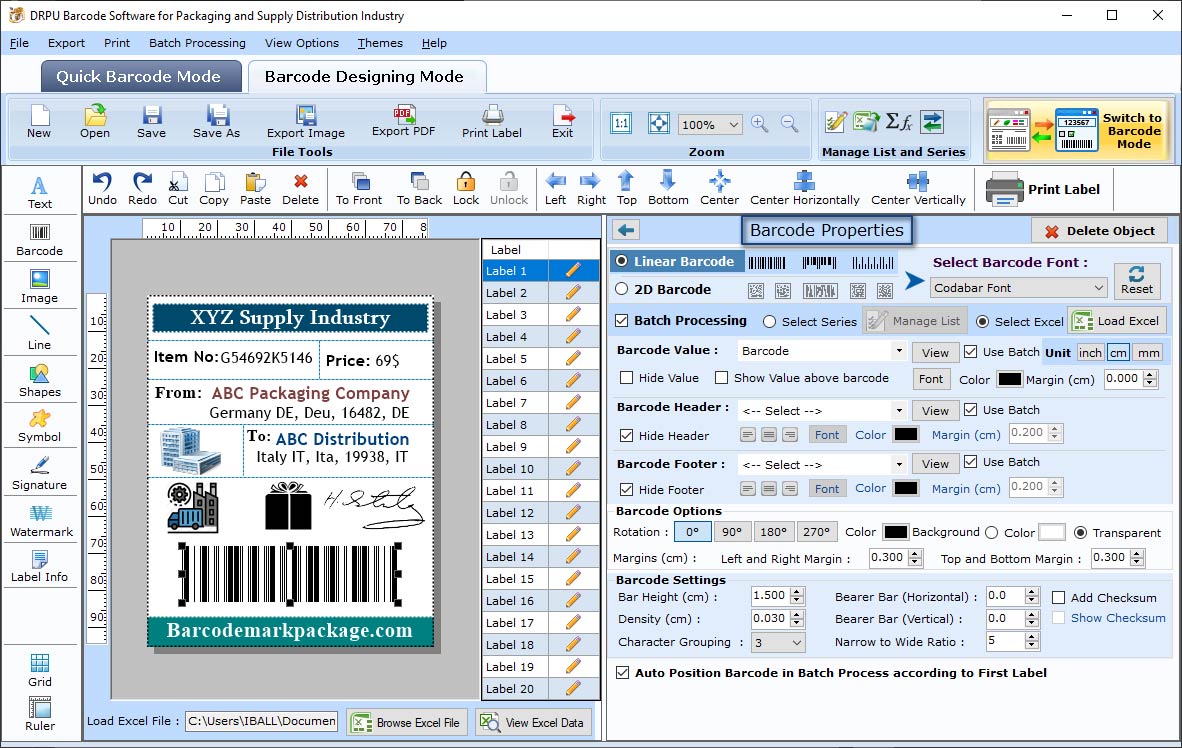The width and height of the screenshot is (1182, 748).
Task: Toggle the Grid display
Action: (x=39, y=670)
